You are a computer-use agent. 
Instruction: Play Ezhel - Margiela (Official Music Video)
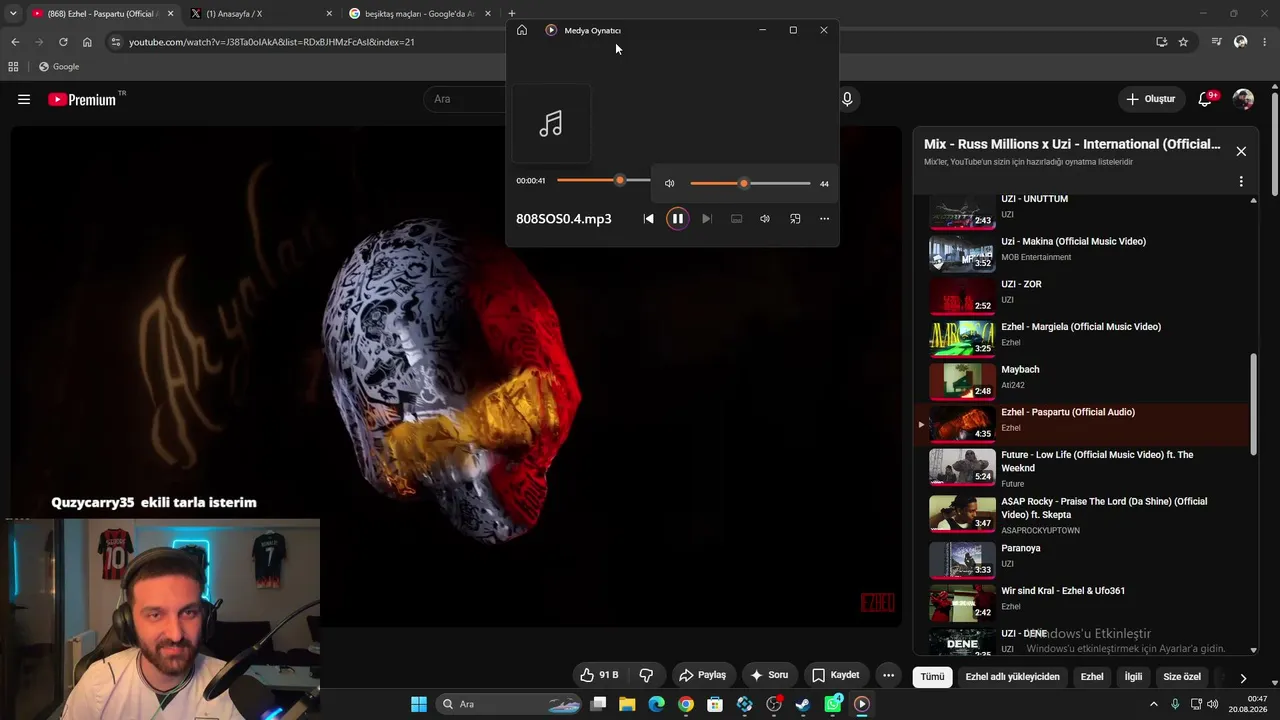pyautogui.click(x=1084, y=338)
